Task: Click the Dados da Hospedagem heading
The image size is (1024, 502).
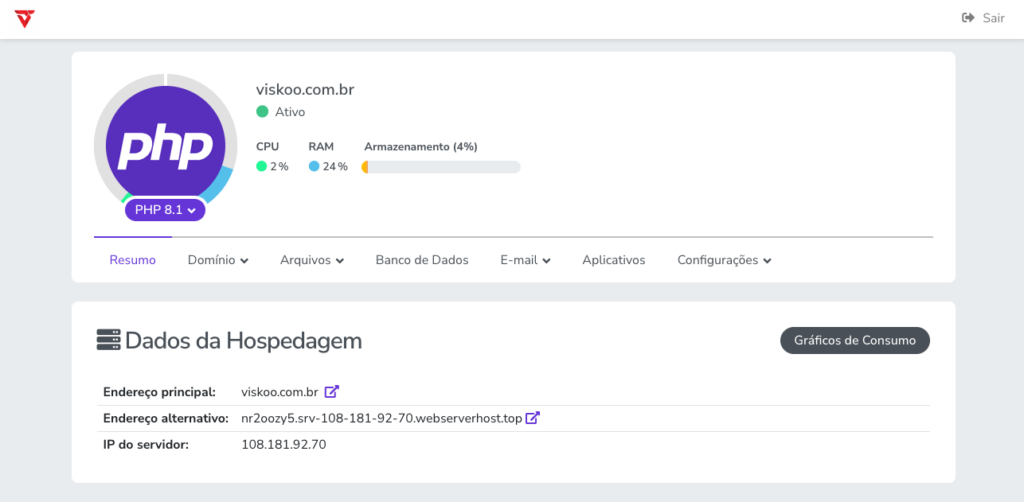Action: pos(244,340)
